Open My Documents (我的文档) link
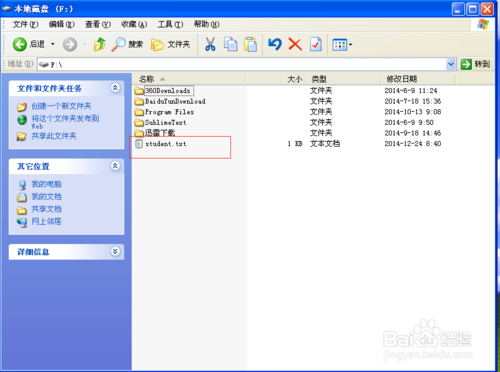The height and width of the screenshot is (372, 500). (x=46, y=197)
